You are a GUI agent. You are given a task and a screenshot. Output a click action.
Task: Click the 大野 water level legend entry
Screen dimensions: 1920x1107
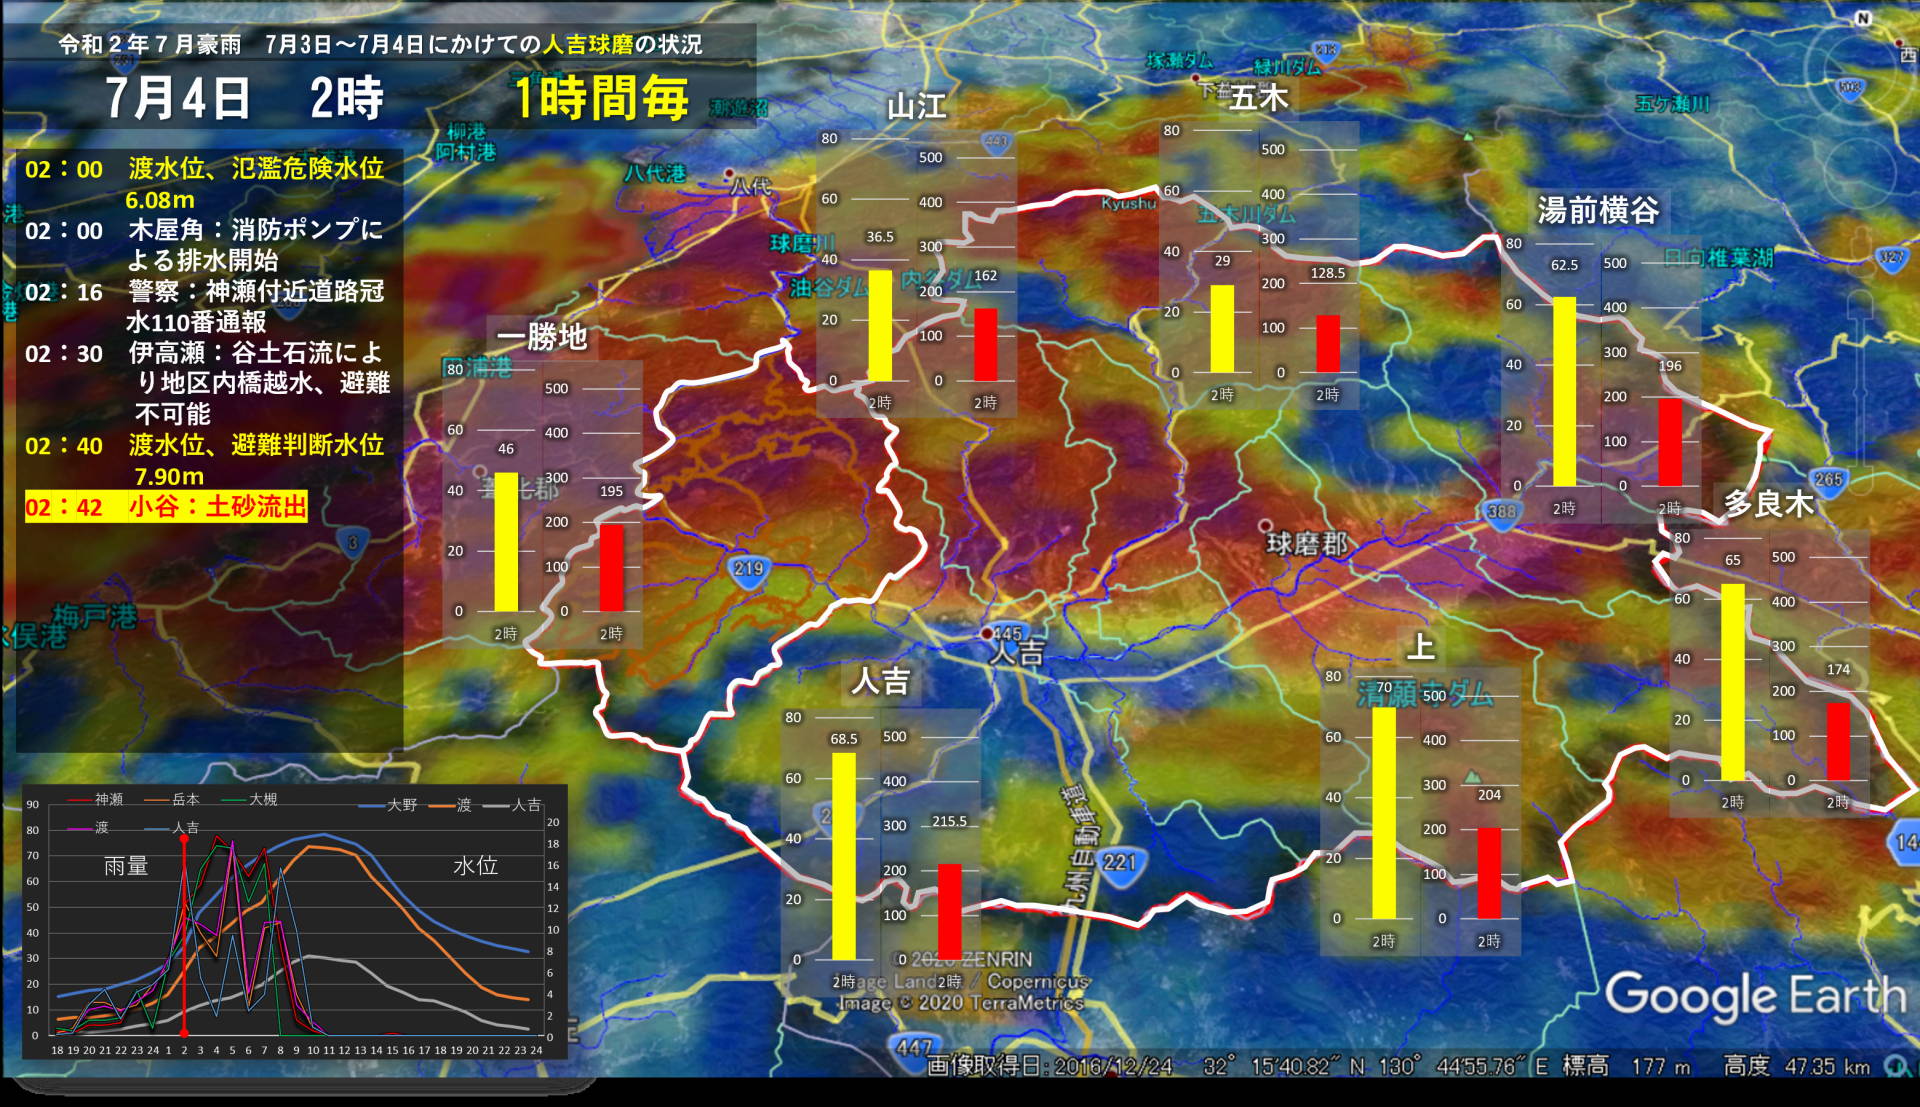pos(388,805)
